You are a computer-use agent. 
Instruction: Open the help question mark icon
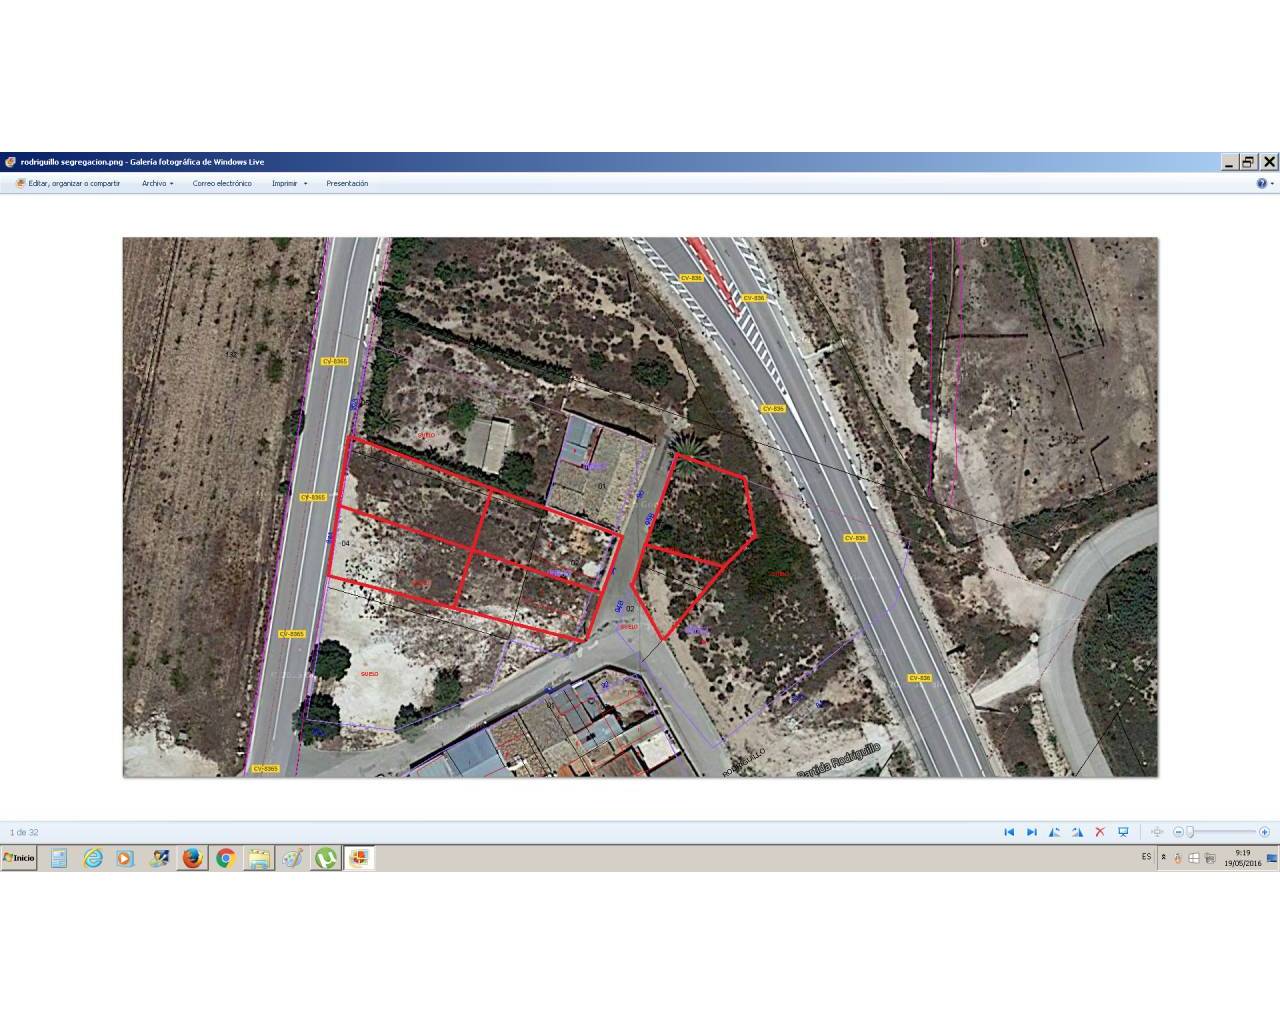click(x=1261, y=183)
